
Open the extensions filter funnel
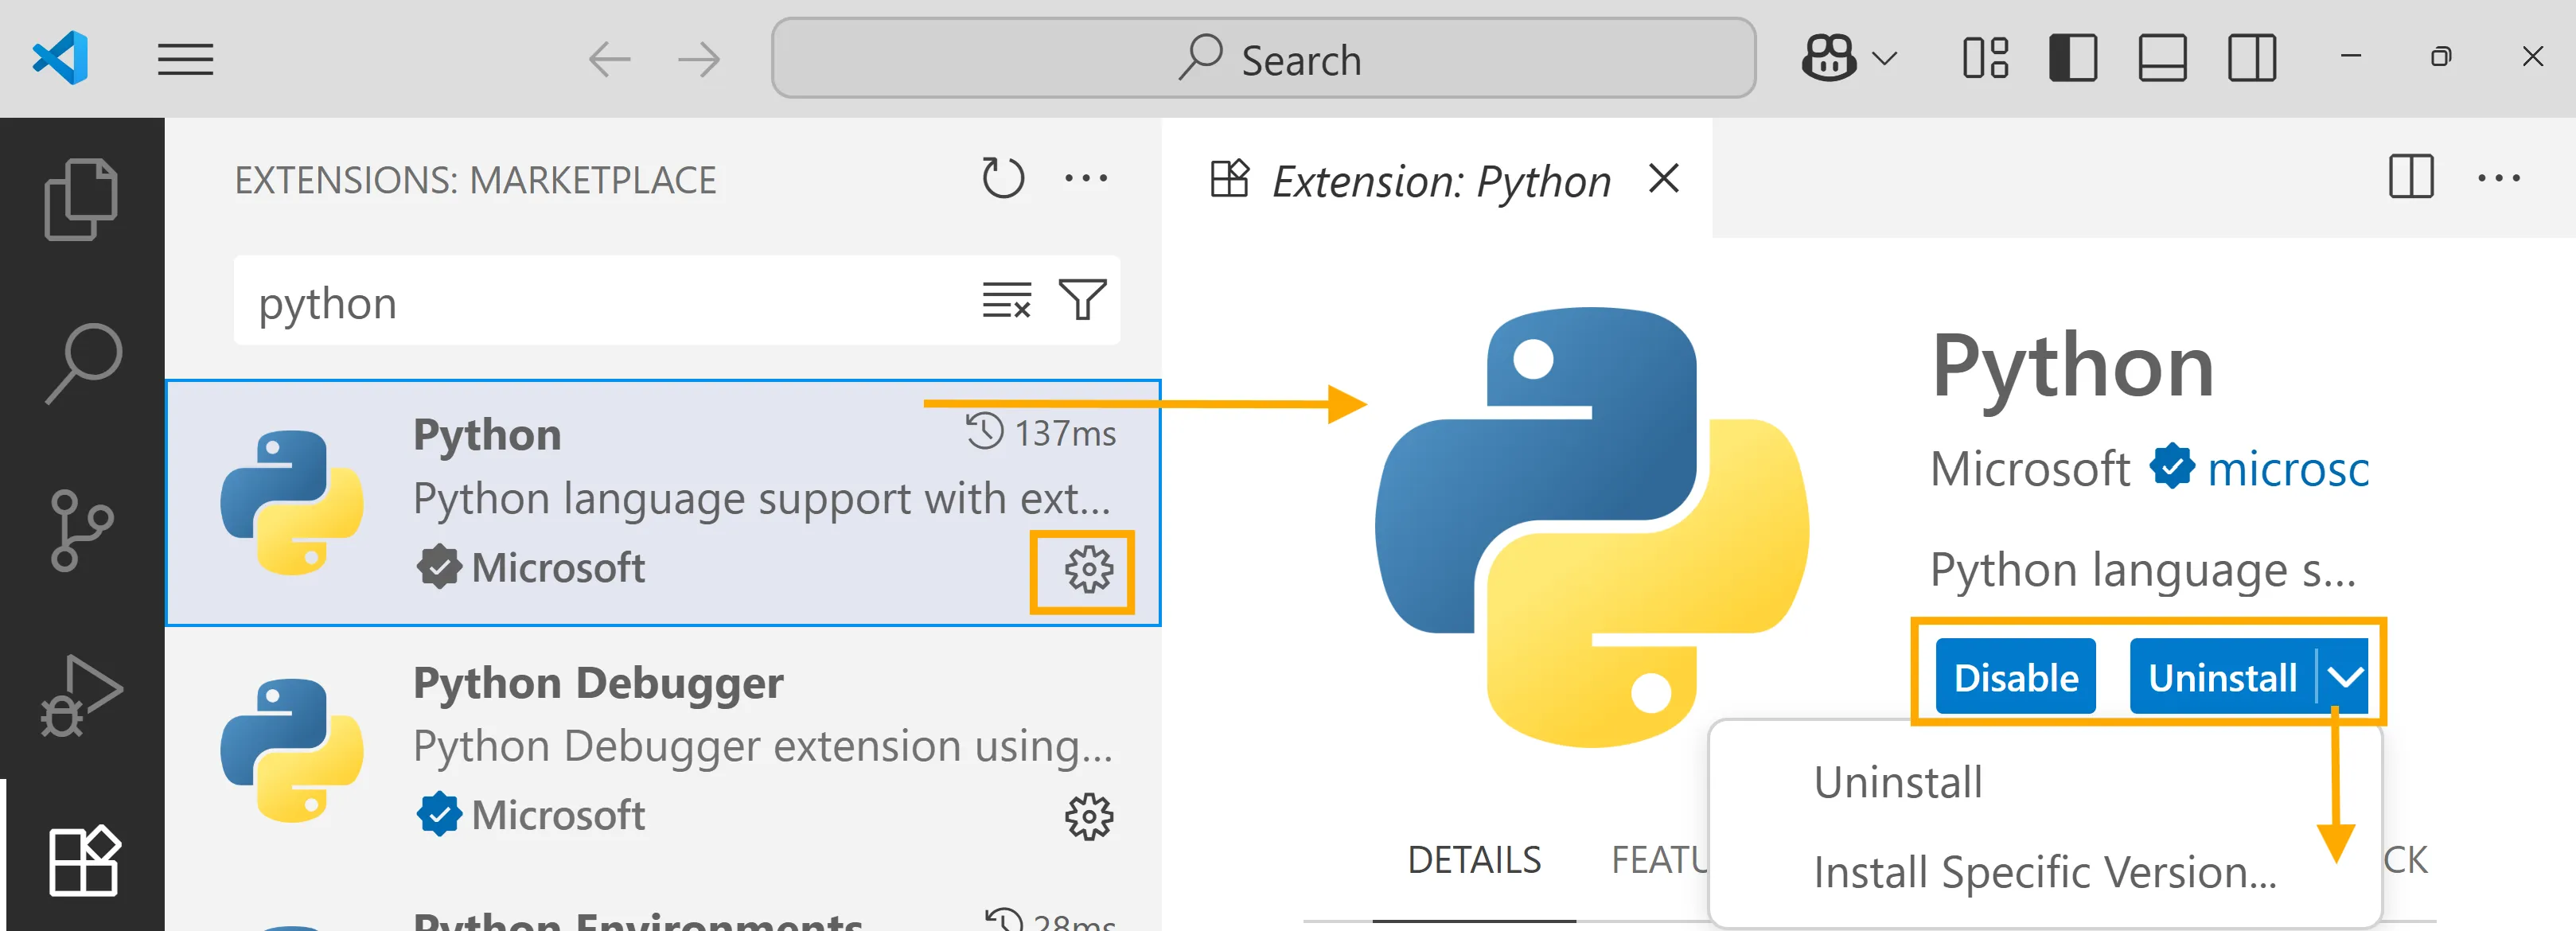point(1082,300)
